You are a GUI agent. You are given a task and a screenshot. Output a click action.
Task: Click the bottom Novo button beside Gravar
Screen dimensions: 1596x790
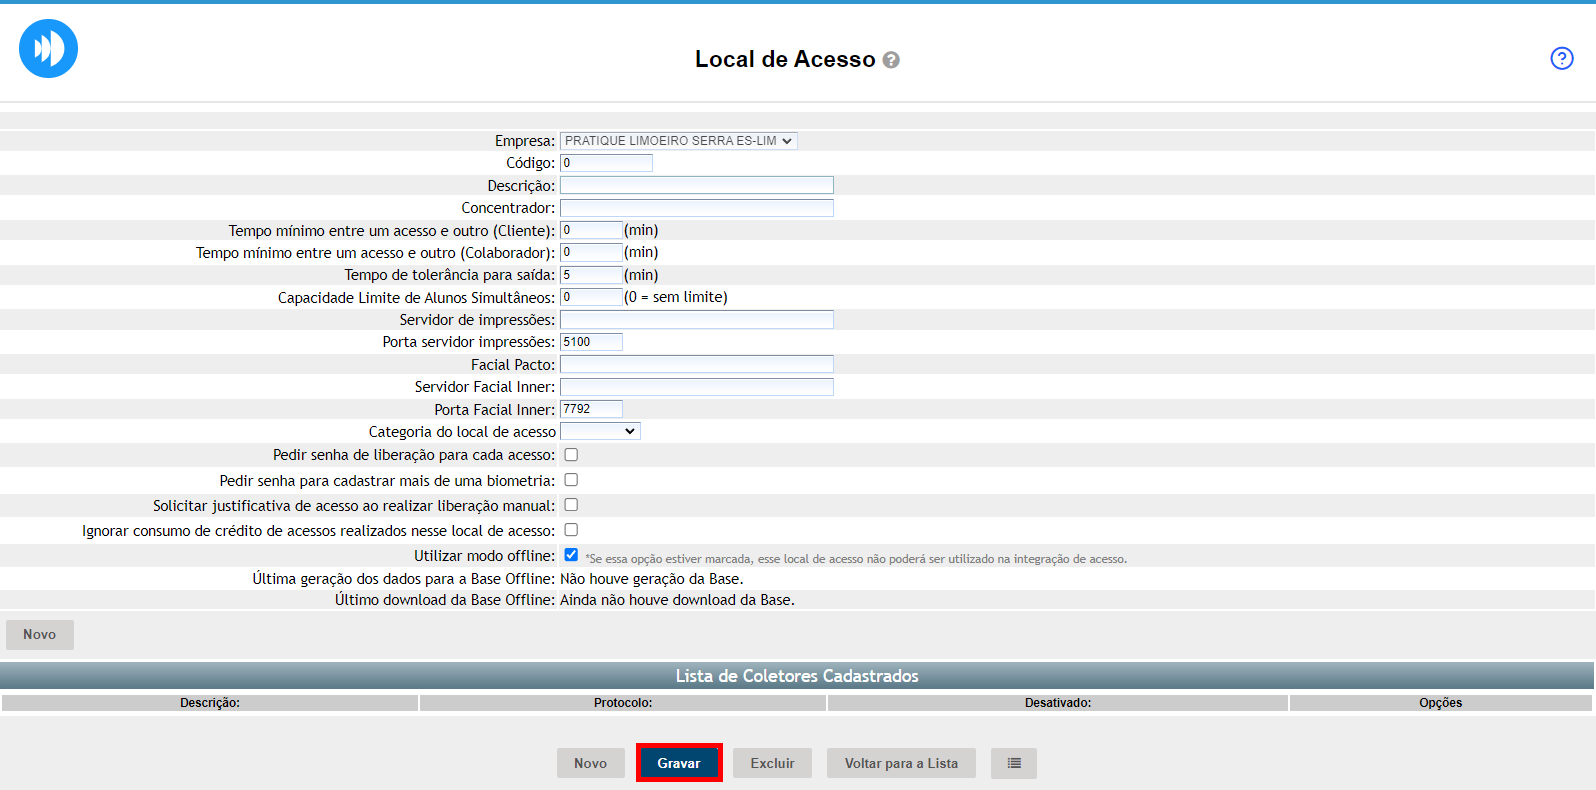tap(590, 763)
